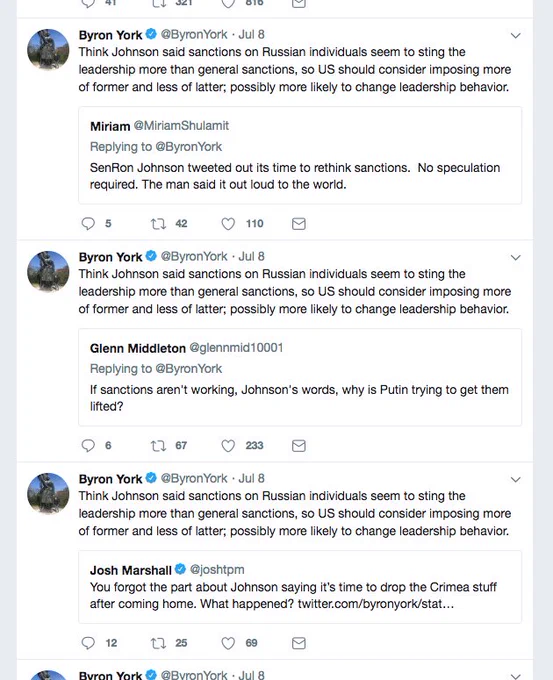The image size is (553, 680).
Task: Reply to the tweet quoting Glenn Middleton
Action: pos(88,446)
